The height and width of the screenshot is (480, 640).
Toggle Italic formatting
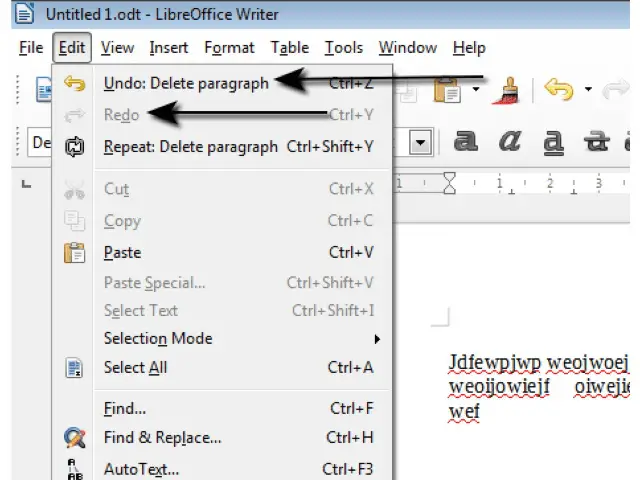click(x=510, y=141)
